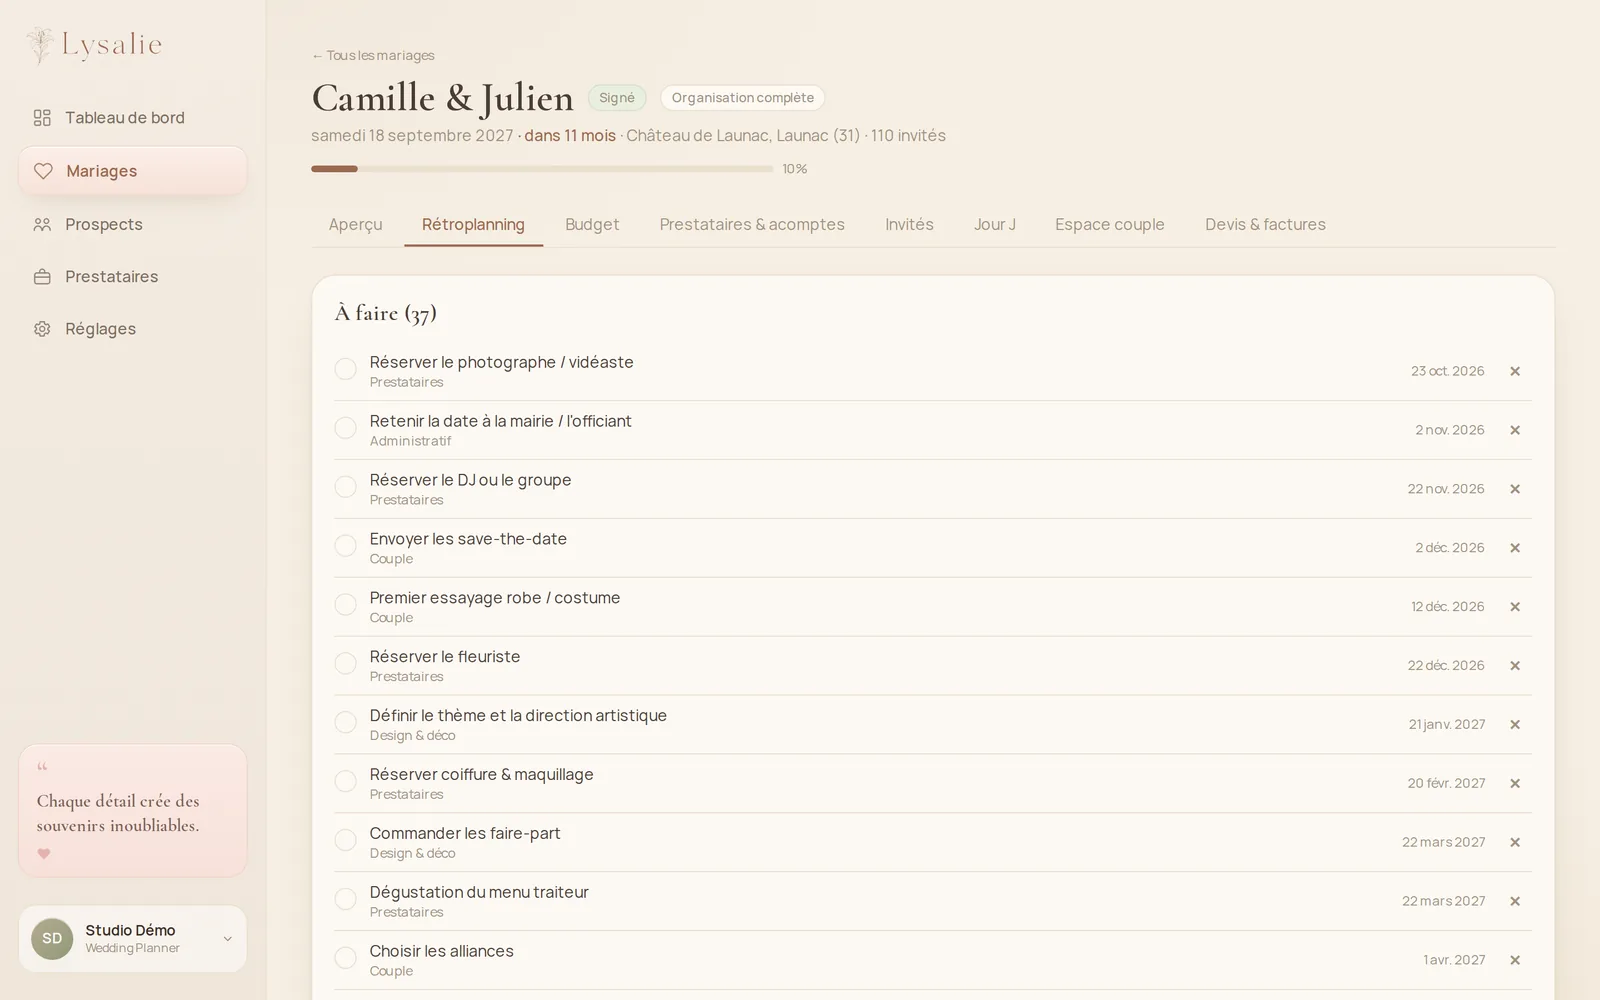The height and width of the screenshot is (1000, 1600).
Task: Check 'Premier essayage robe / costume' circle
Action: coord(345,605)
